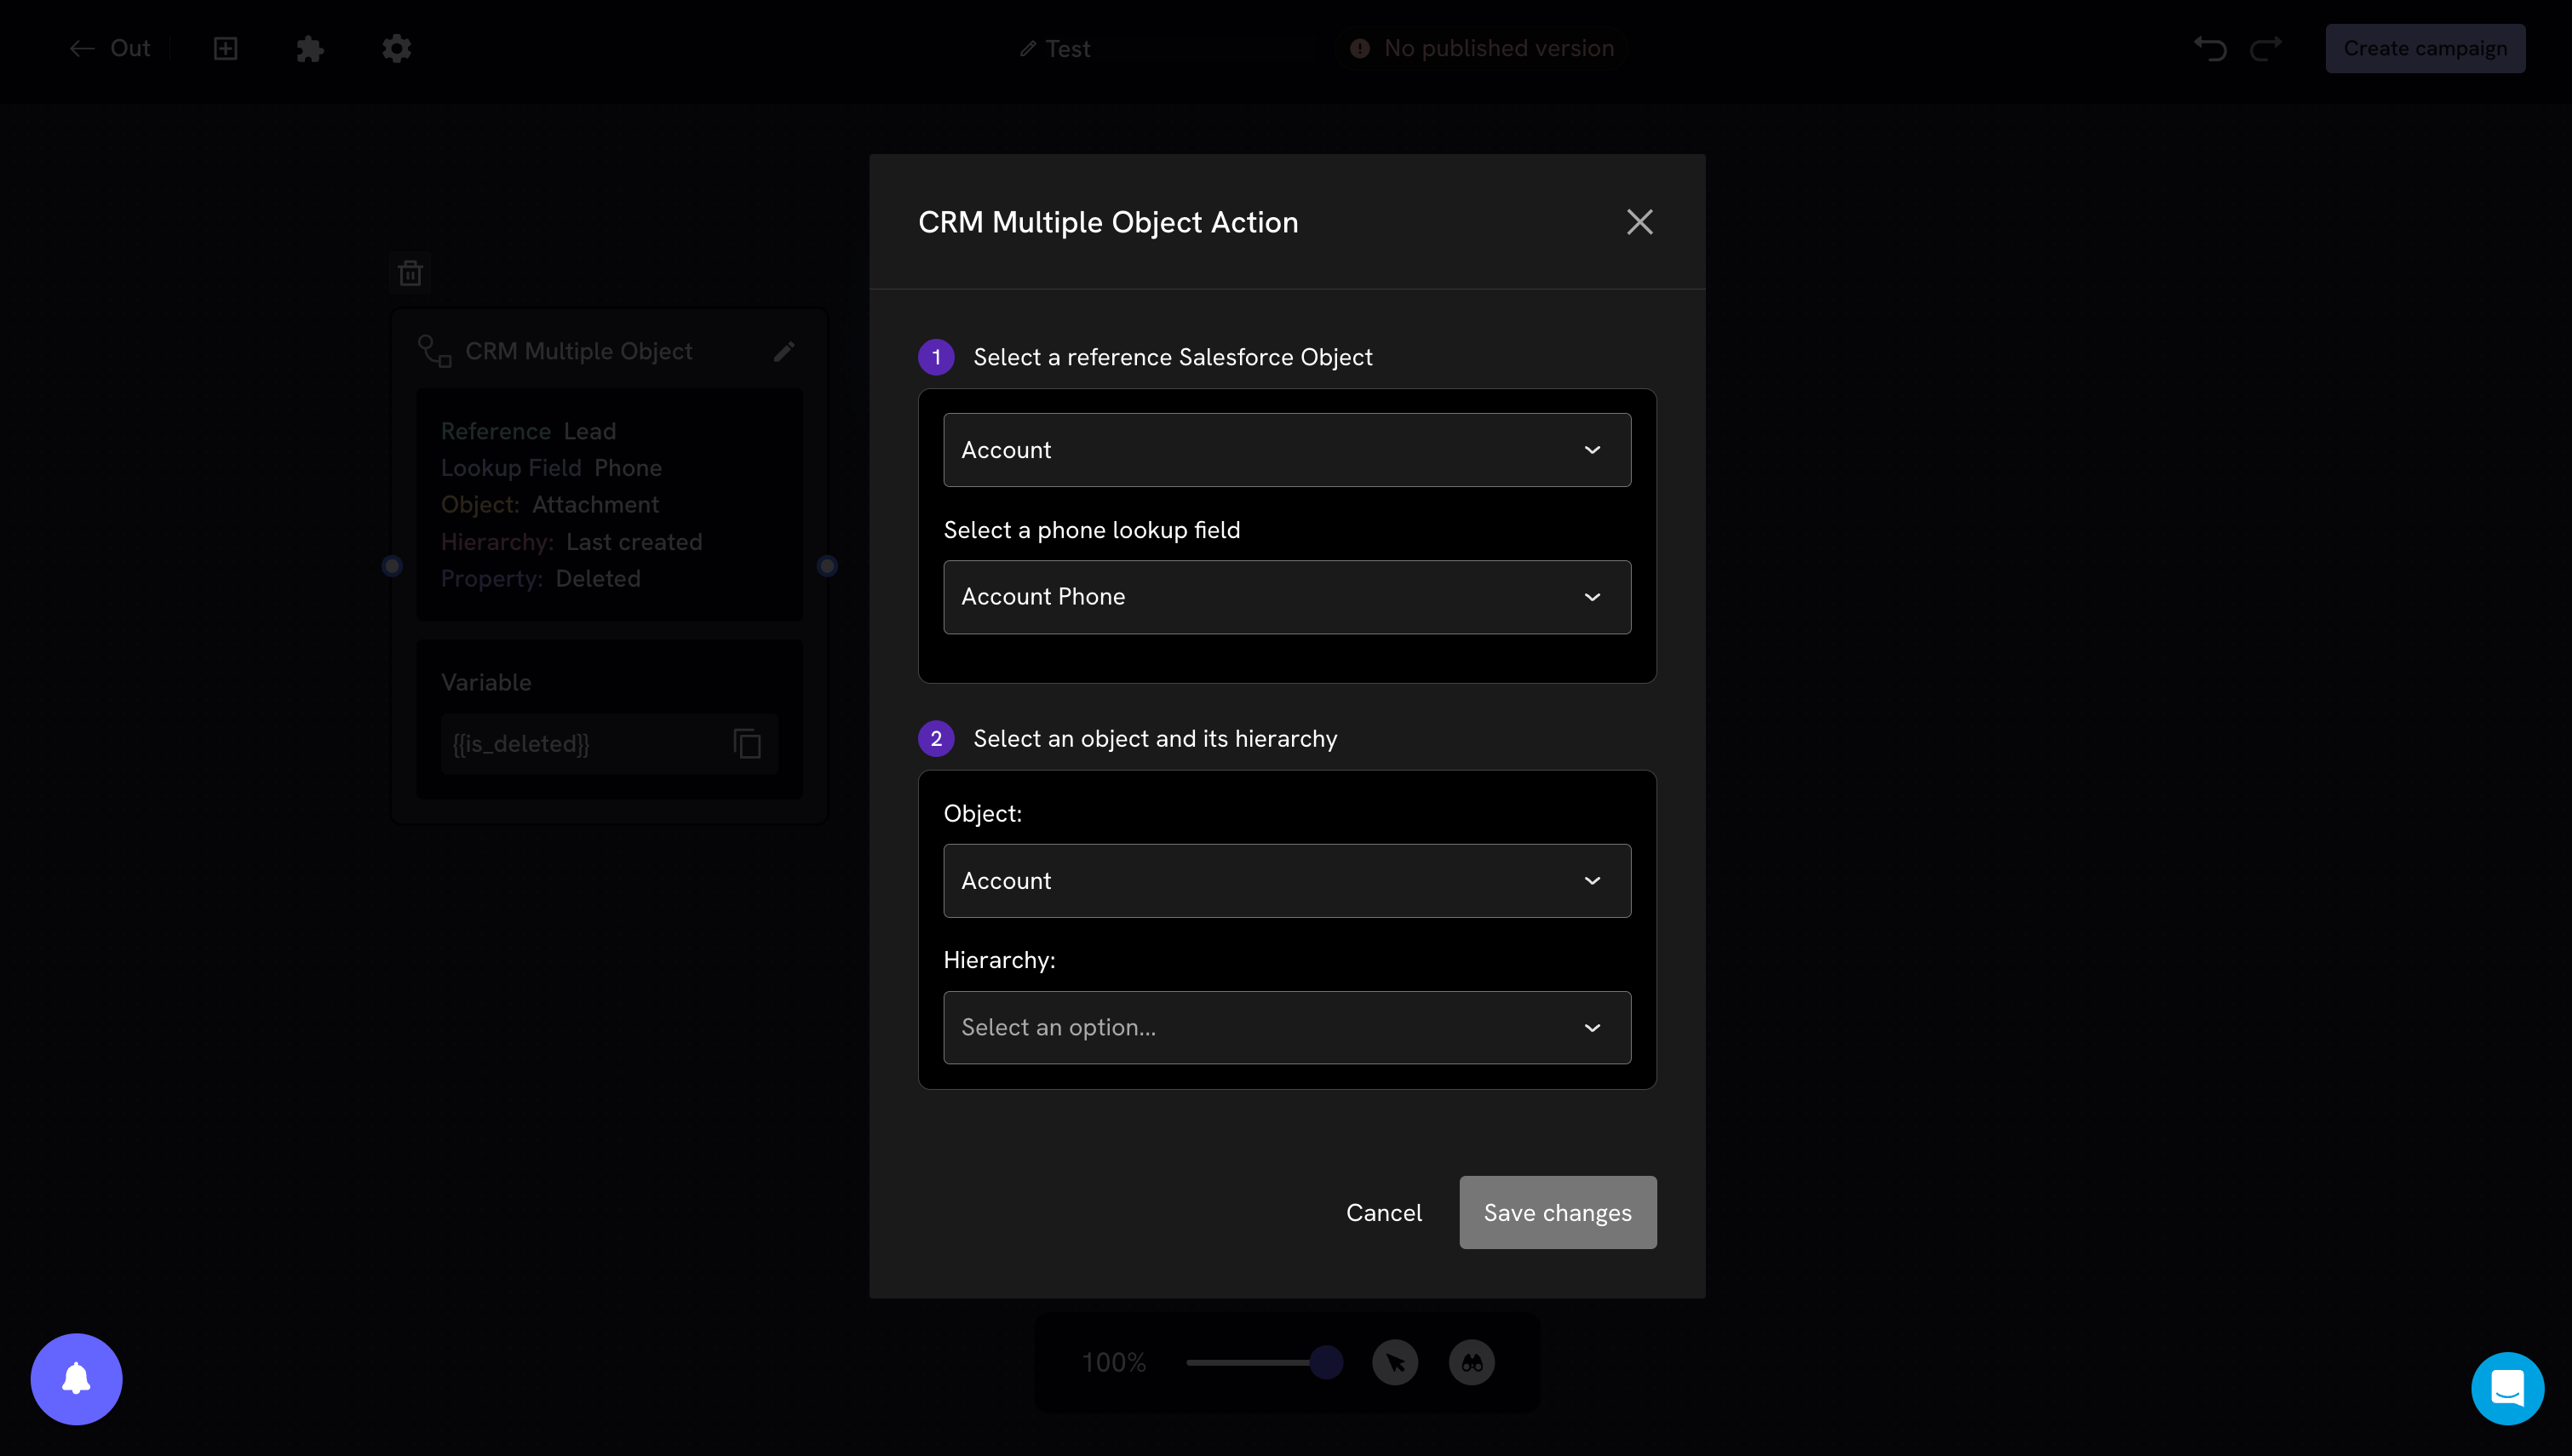Expand the Account Phone lookup field dropdown
The image size is (2572, 1456).
pos(1287,597)
